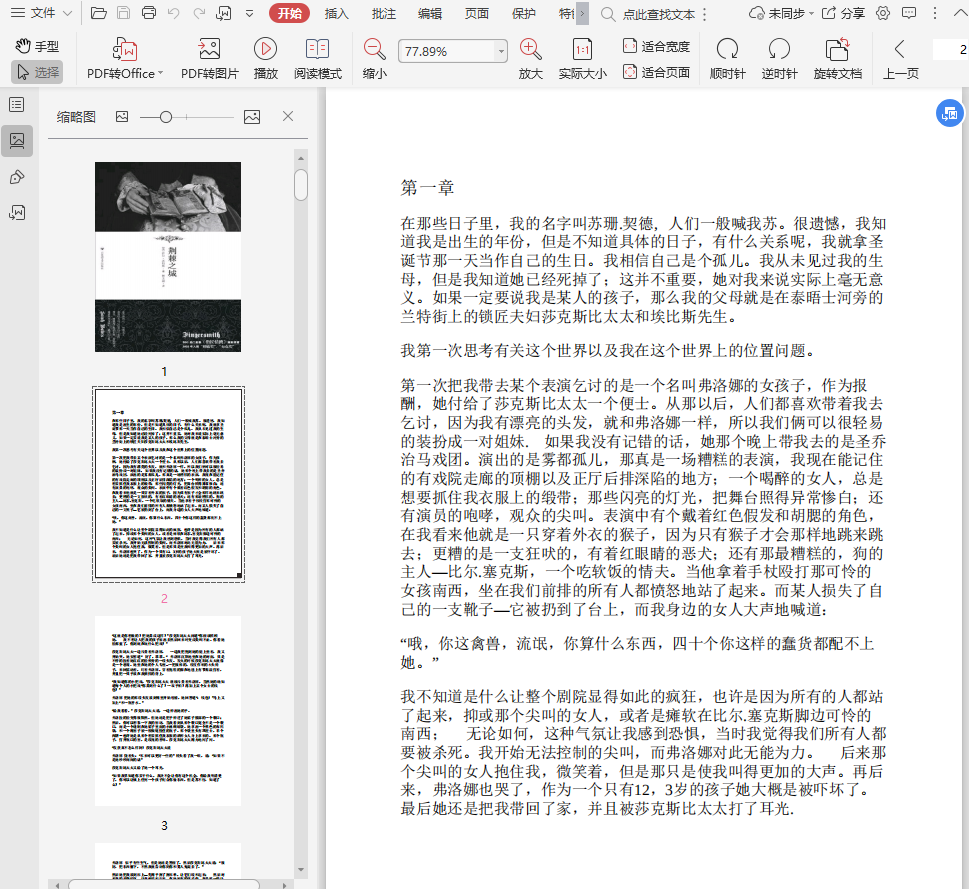Open the feedback chat bubble icon
The width and height of the screenshot is (969, 889).
click(x=909, y=14)
